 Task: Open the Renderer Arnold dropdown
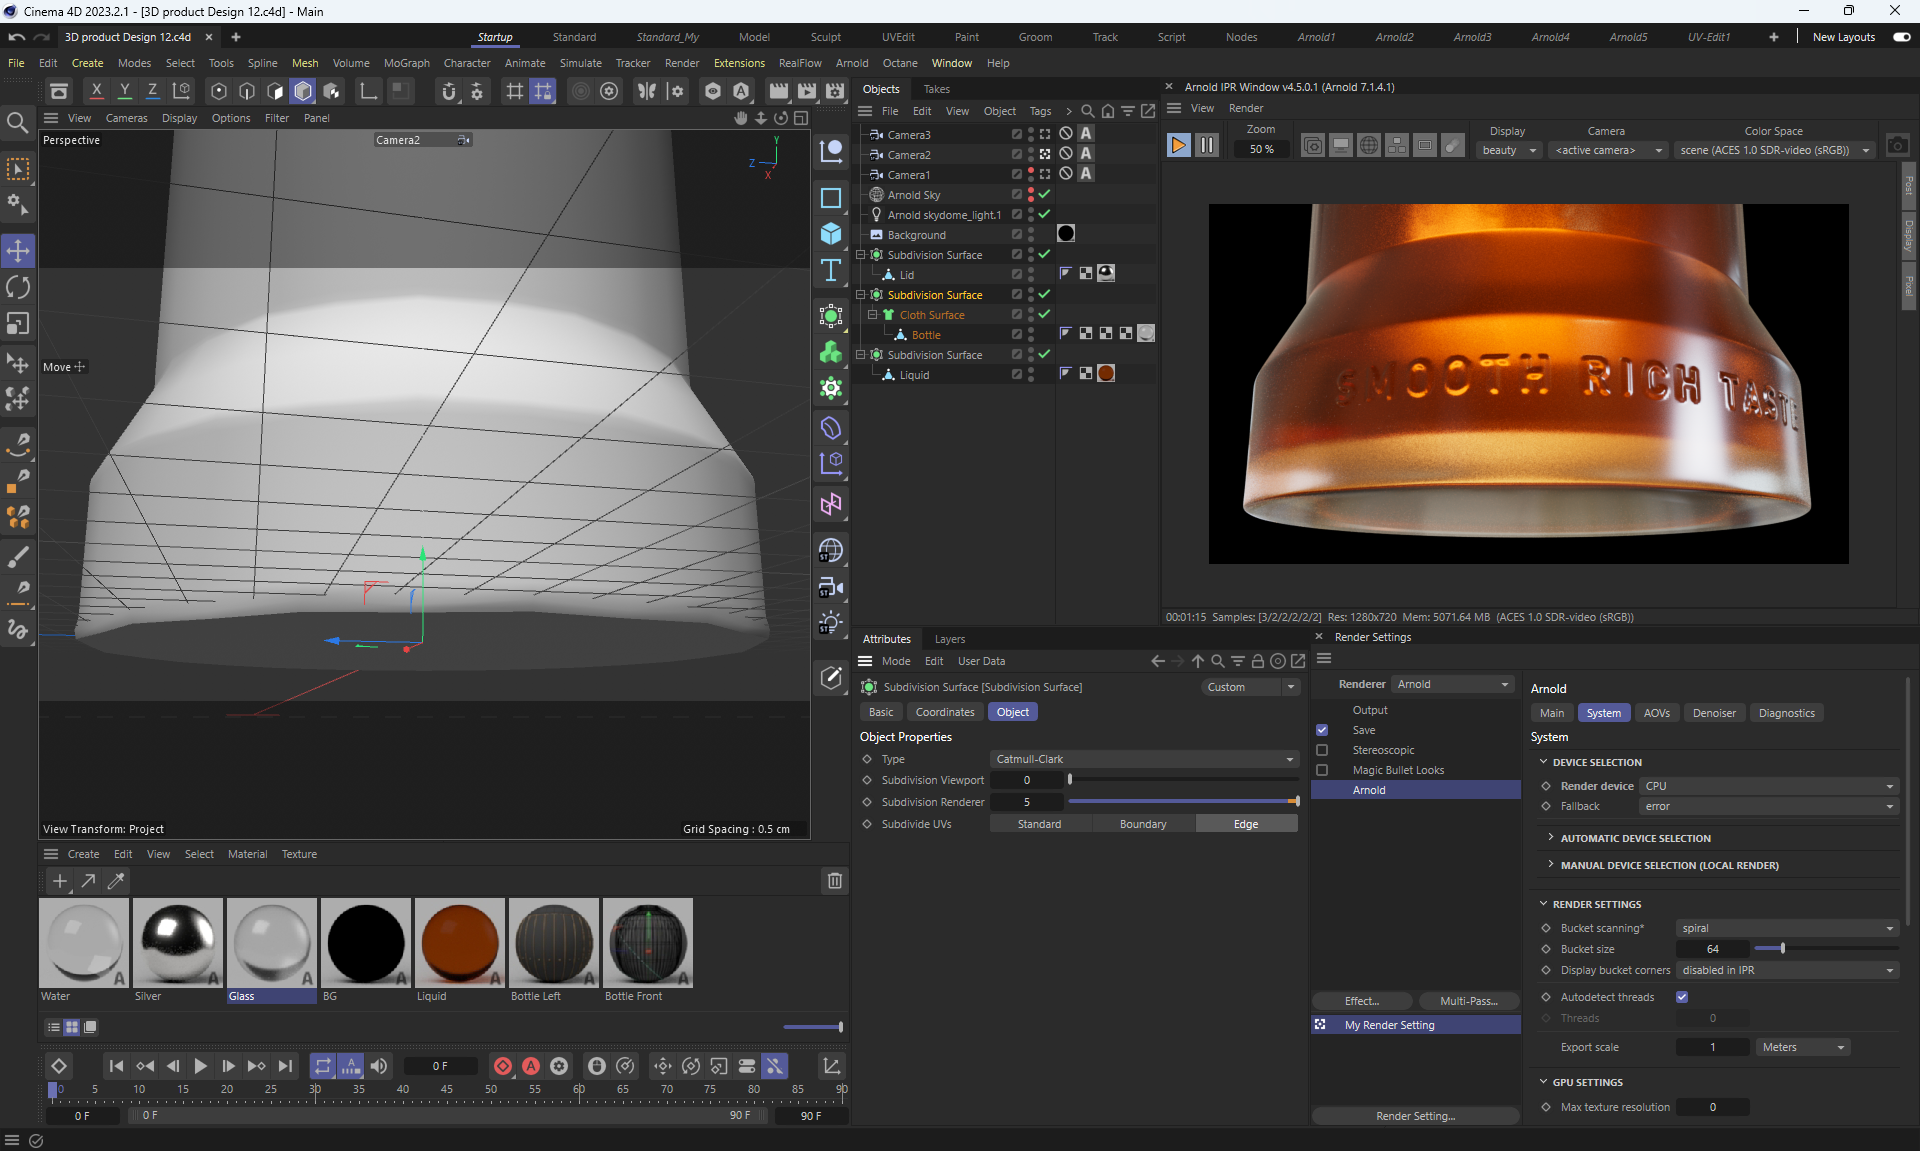tap(1452, 684)
